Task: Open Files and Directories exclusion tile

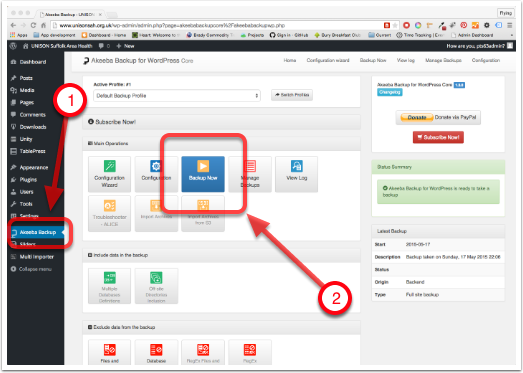Action: point(109,352)
